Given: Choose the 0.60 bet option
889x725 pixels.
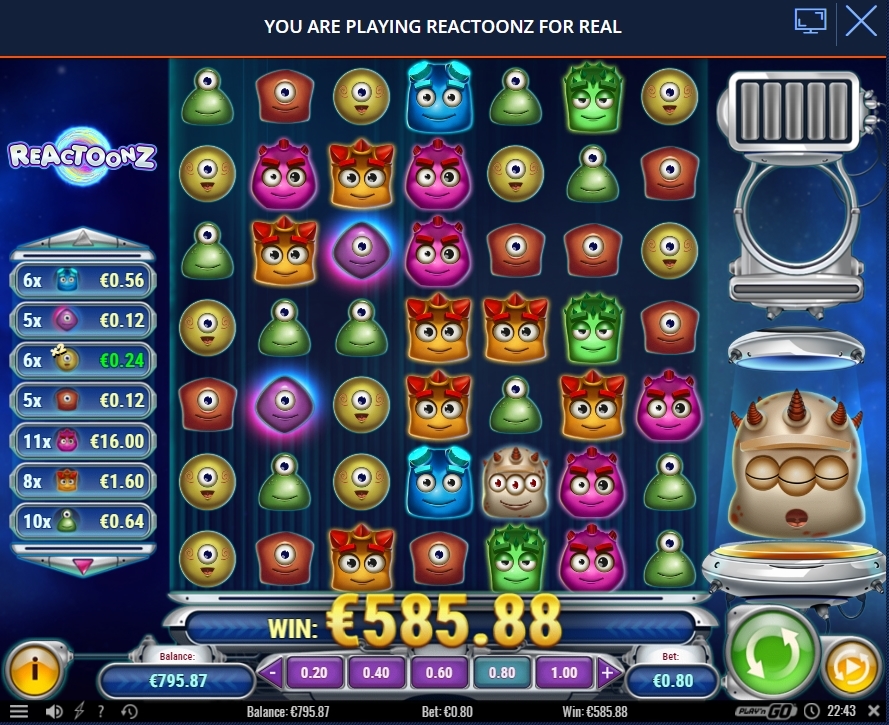Looking at the screenshot, I should [439, 673].
